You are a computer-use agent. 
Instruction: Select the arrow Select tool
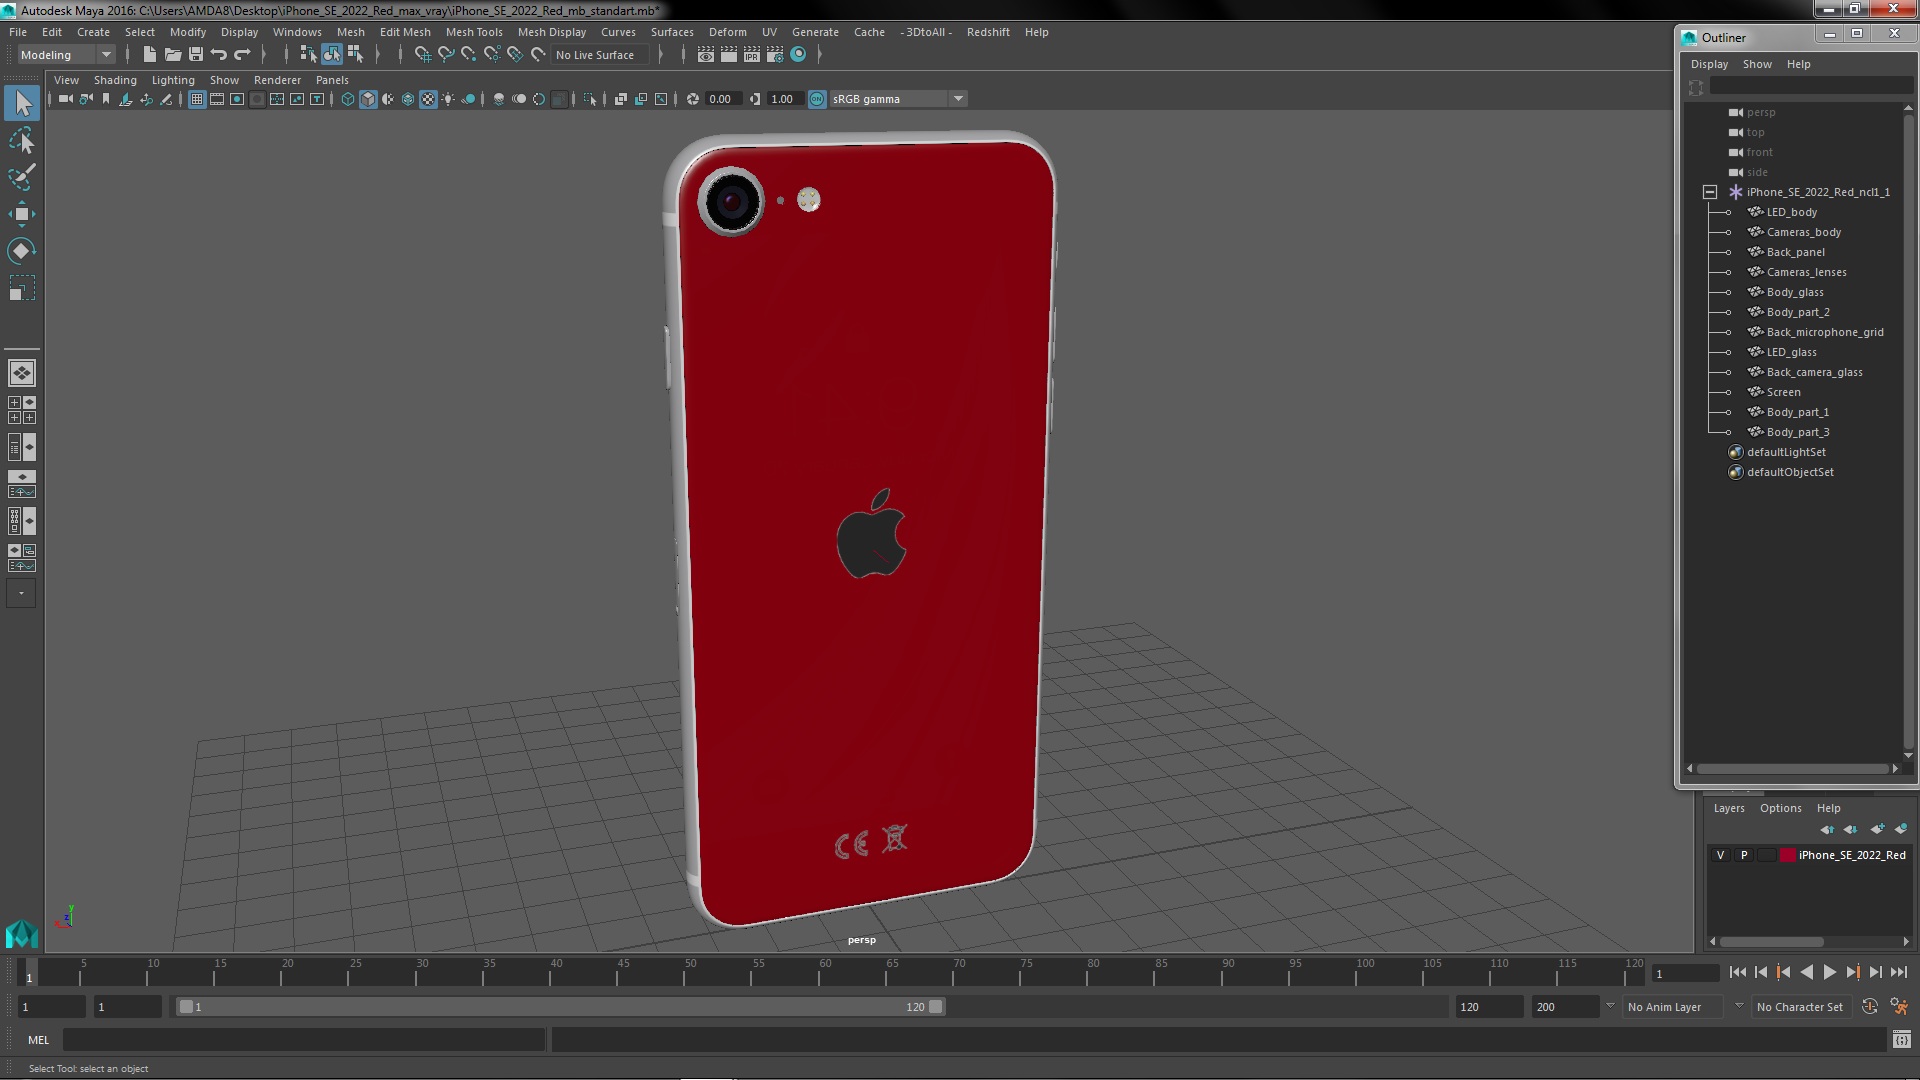tap(22, 102)
